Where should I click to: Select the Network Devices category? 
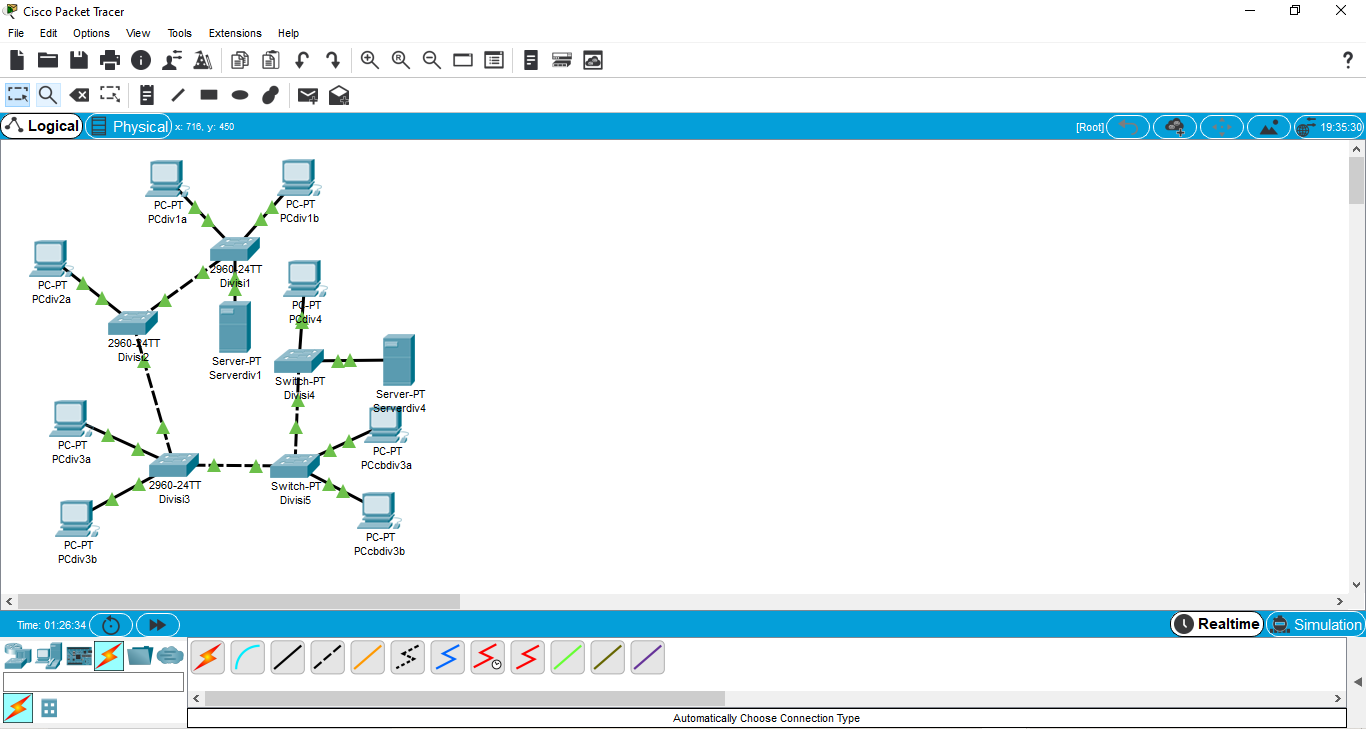pyautogui.click(x=17, y=656)
